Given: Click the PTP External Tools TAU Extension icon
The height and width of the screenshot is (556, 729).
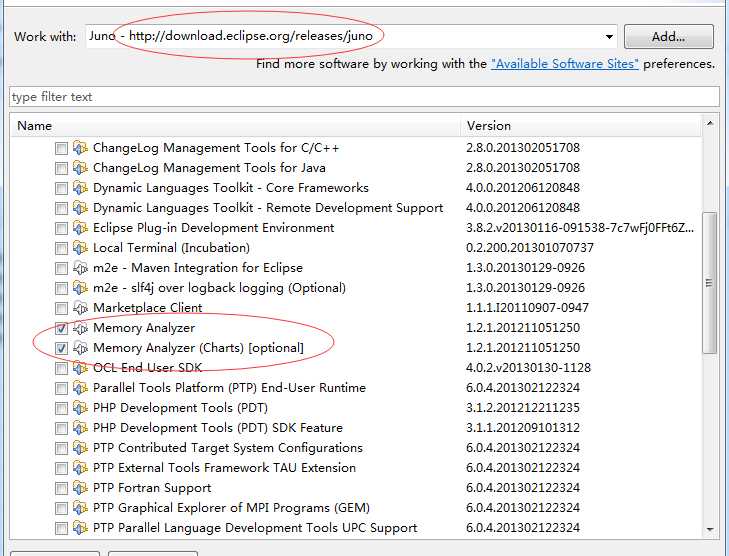Looking at the screenshot, I should click(80, 468).
